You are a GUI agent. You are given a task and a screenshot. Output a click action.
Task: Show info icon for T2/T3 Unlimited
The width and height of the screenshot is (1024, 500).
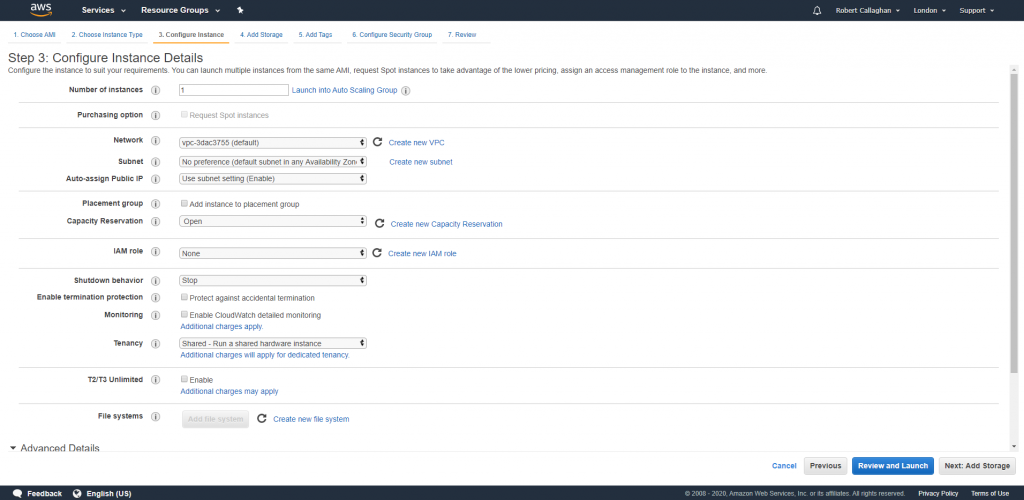pos(155,380)
